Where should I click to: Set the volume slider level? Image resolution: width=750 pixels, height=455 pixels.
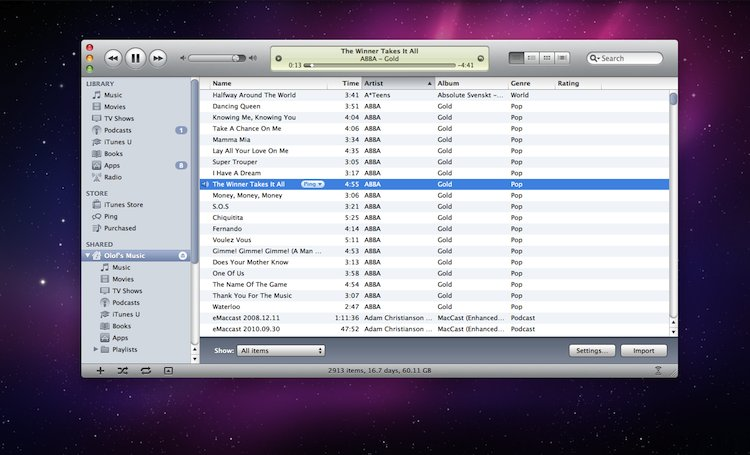coord(217,58)
